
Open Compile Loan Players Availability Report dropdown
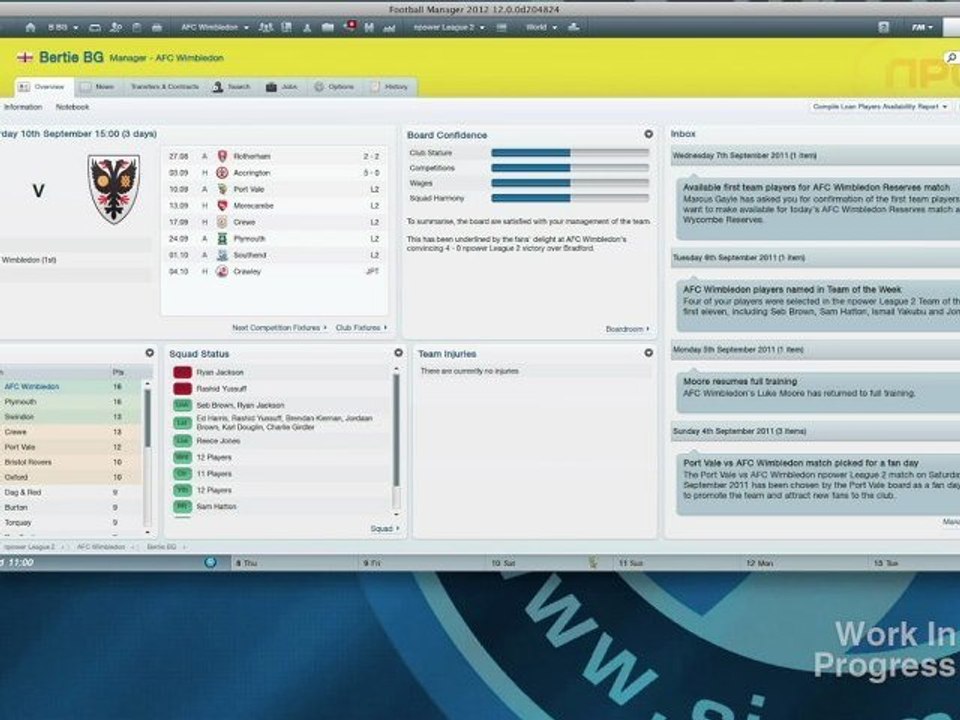(x=880, y=107)
